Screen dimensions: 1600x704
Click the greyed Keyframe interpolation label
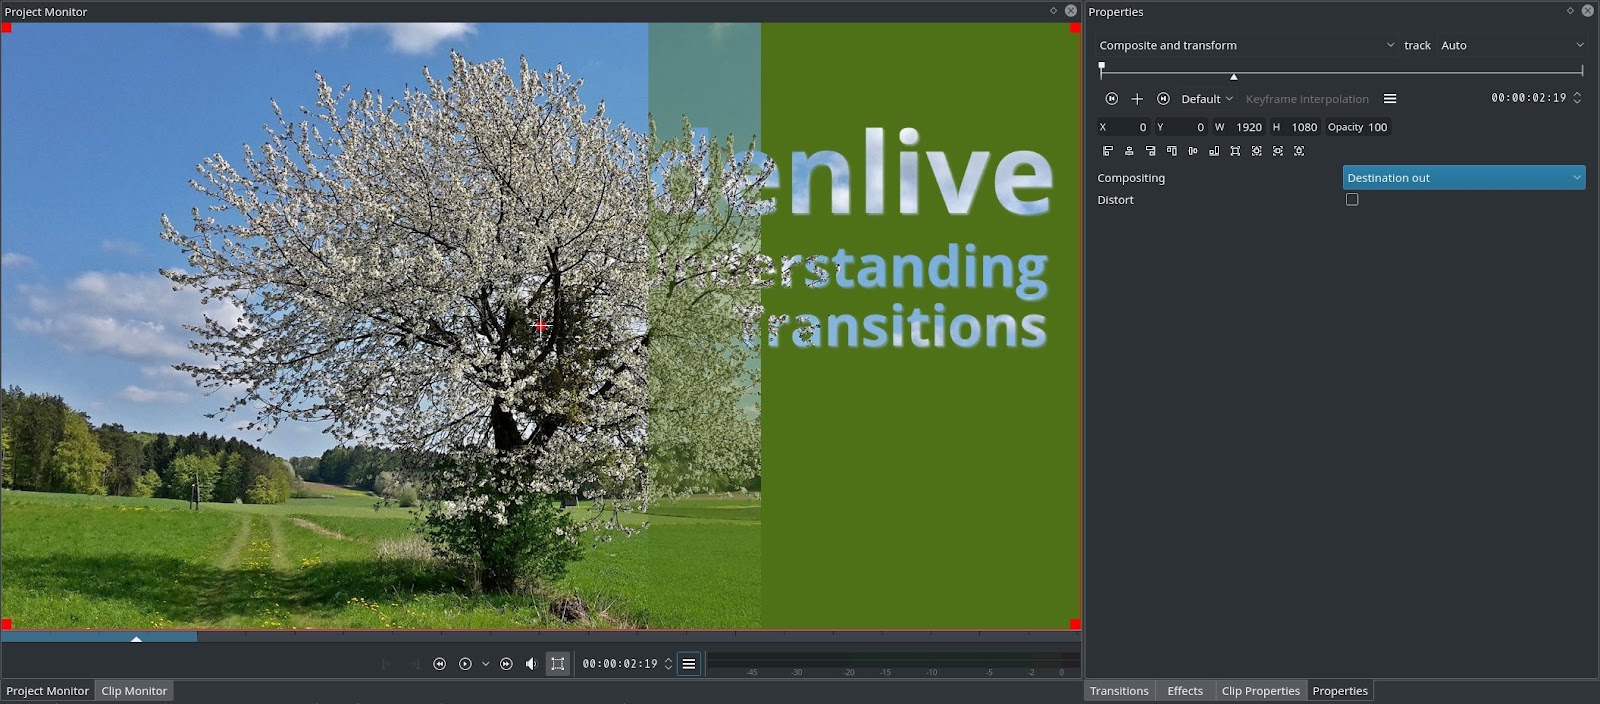pyautogui.click(x=1307, y=99)
